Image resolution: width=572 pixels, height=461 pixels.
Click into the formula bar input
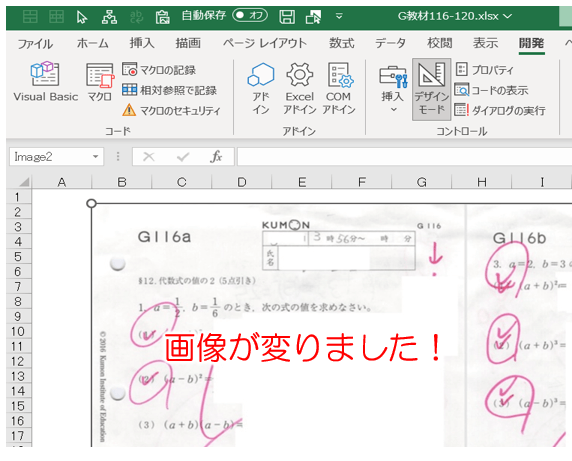[x=404, y=157]
